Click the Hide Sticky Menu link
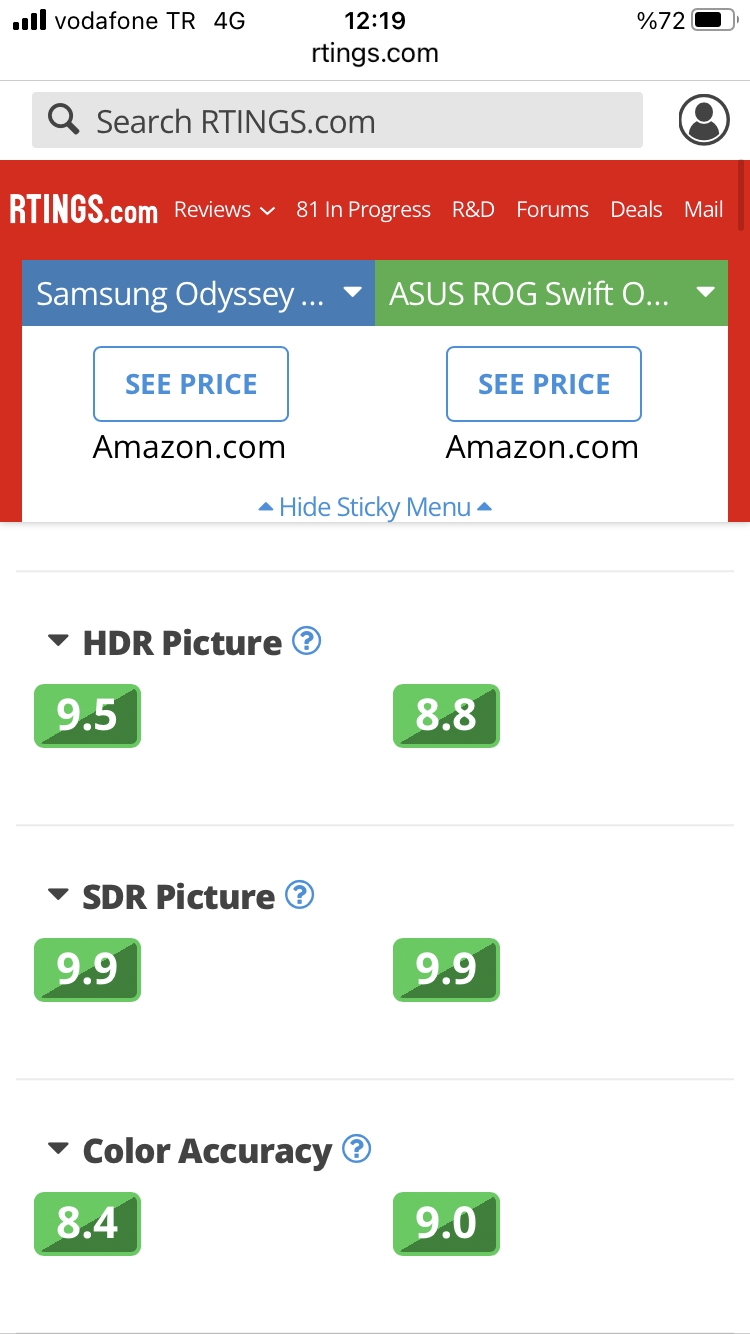This screenshot has height=1334, width=750. pos(375,507)
